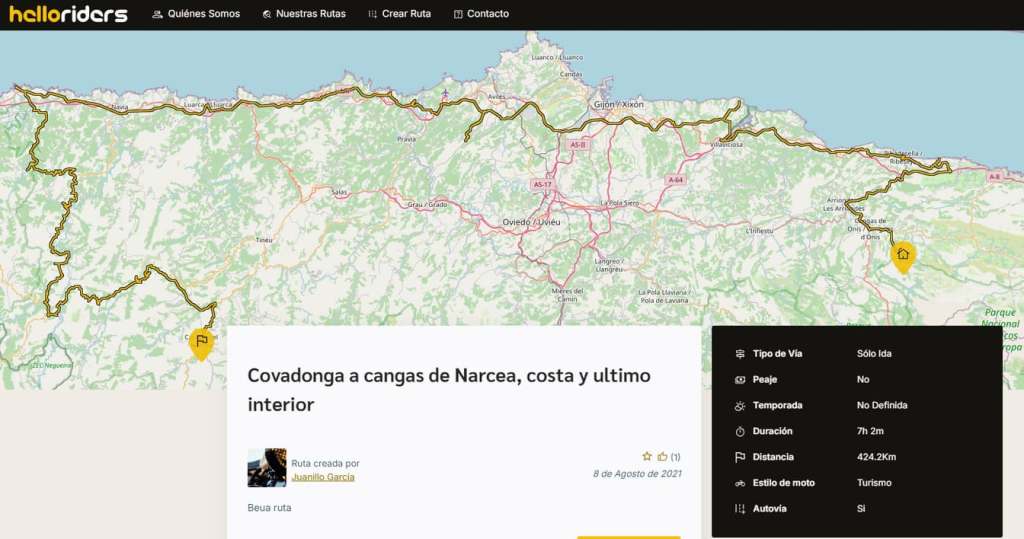Open the Crear Ruta page
Screen dimensions: 1024x539
click(399, 14)
